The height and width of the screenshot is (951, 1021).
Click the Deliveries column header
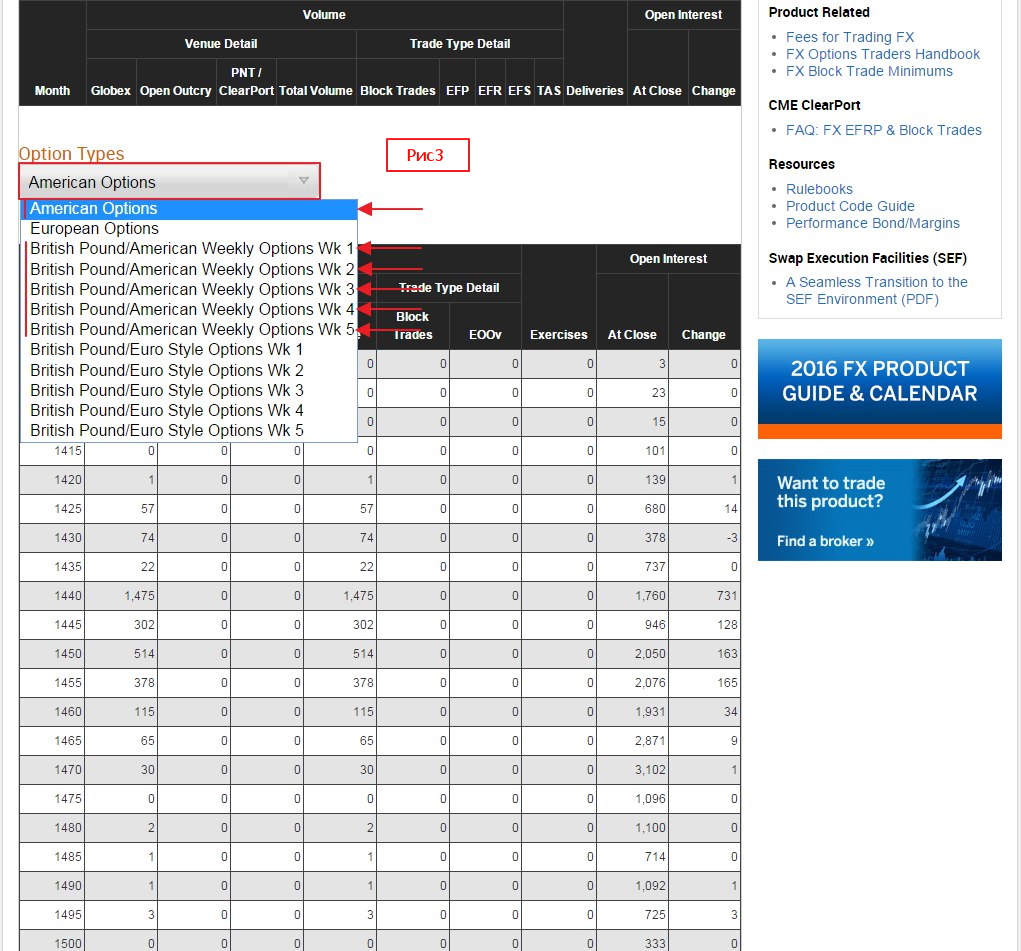click(x=594, y=91)
